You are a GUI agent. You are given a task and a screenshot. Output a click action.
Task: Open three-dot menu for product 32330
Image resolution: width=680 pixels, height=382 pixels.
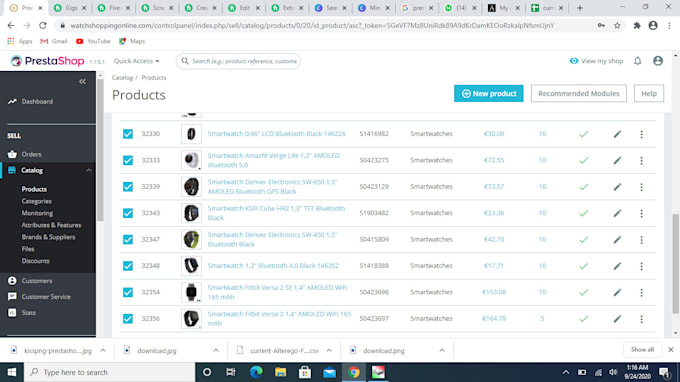tap(641, 134)
